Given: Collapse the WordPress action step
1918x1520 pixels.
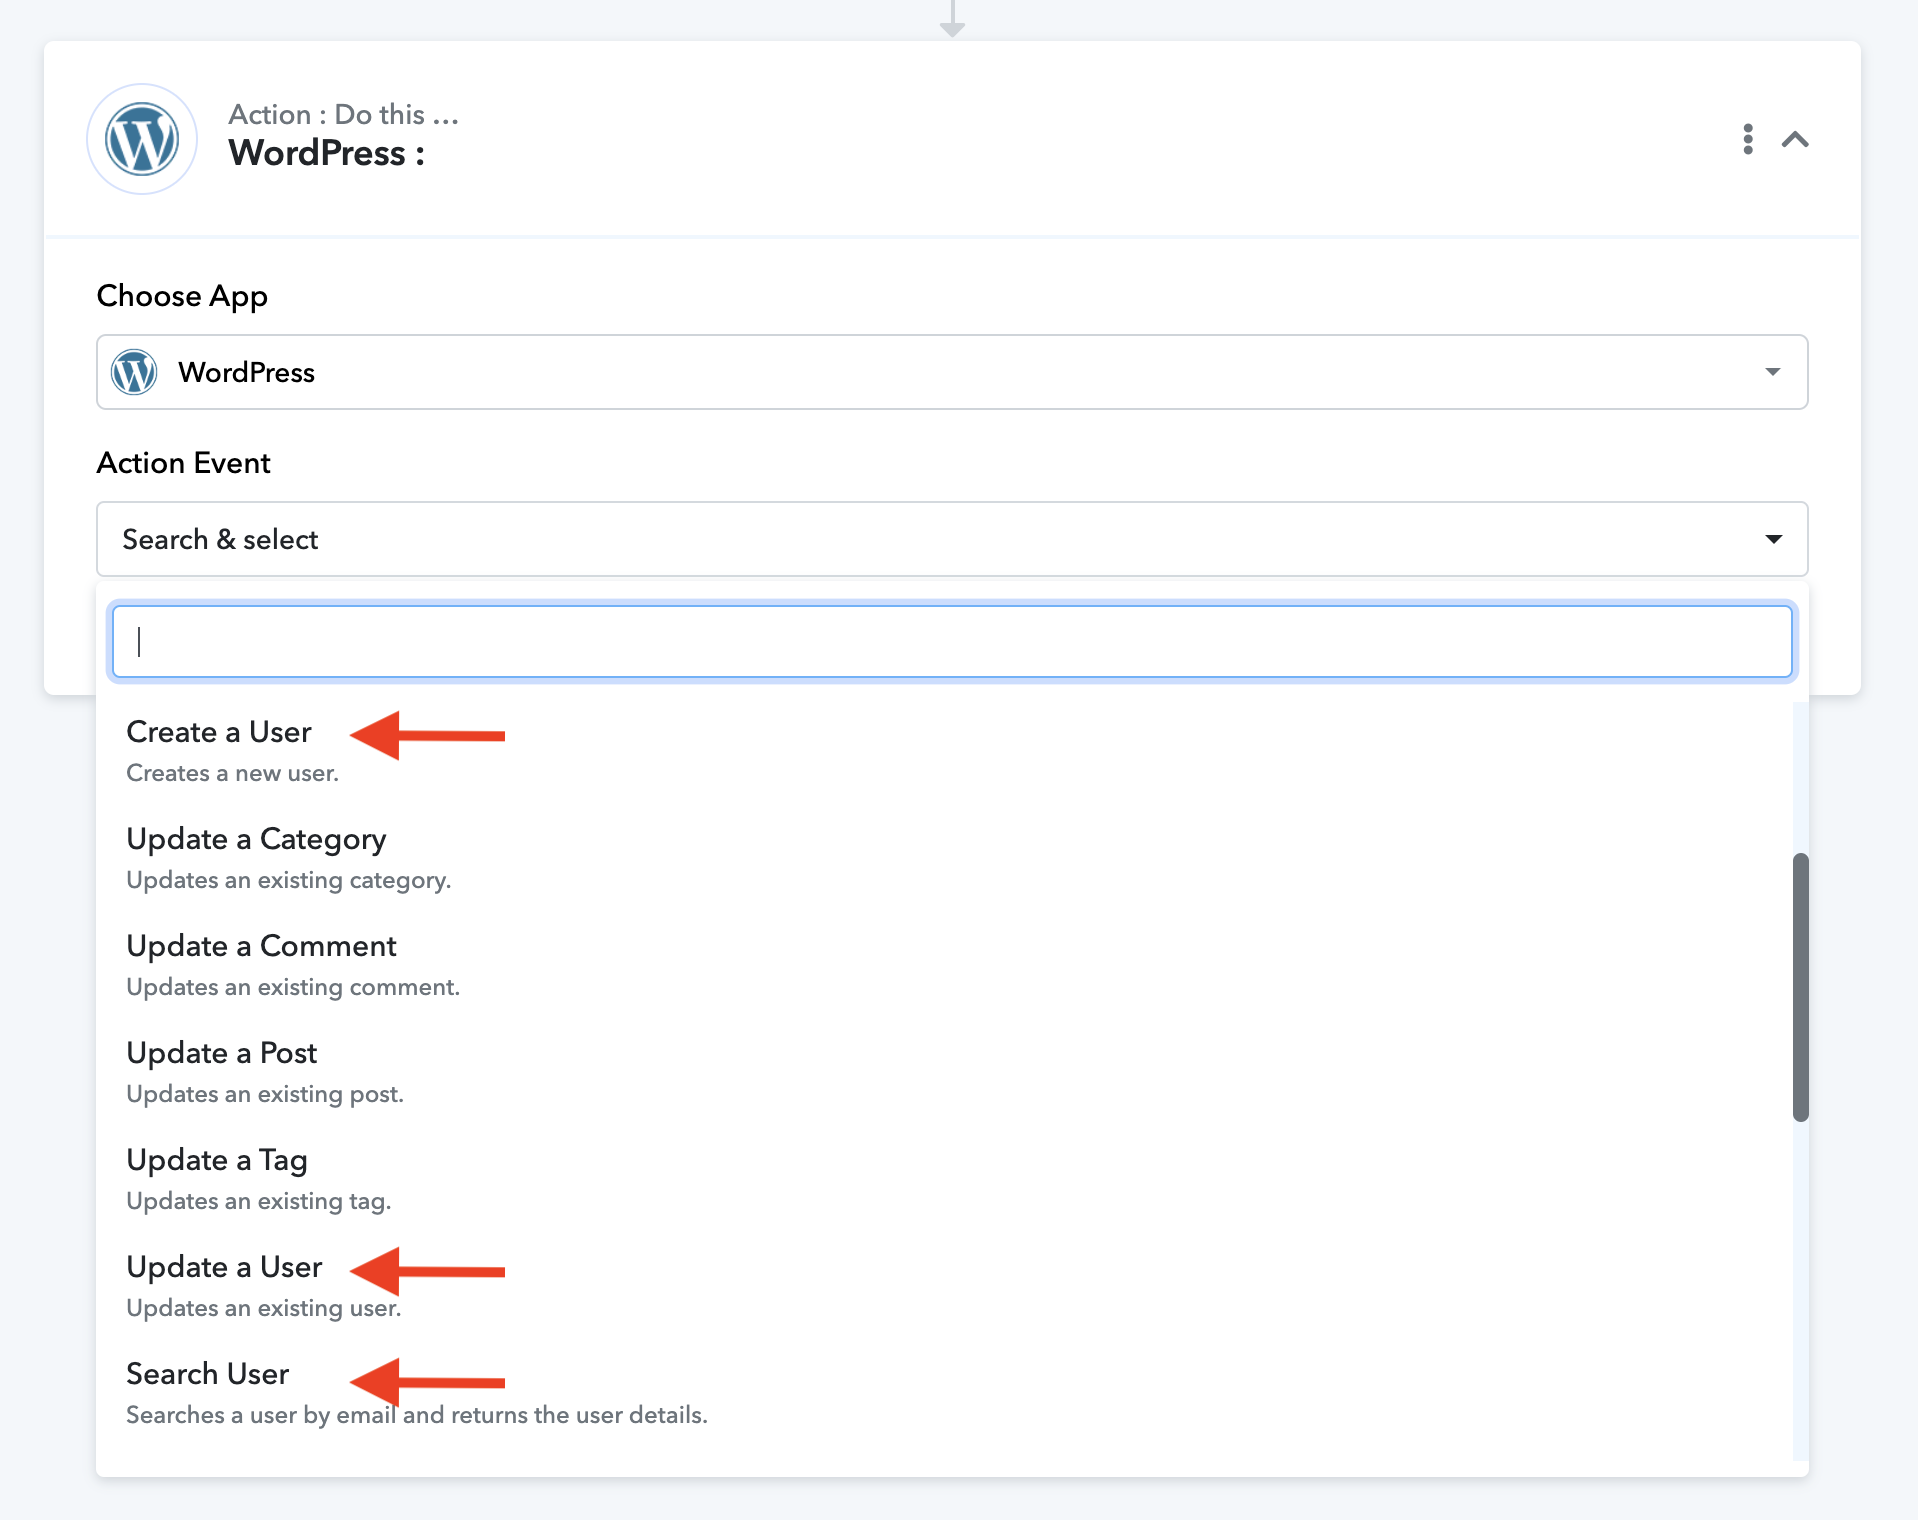Looking at the screenshot, I should (1795, 139).
